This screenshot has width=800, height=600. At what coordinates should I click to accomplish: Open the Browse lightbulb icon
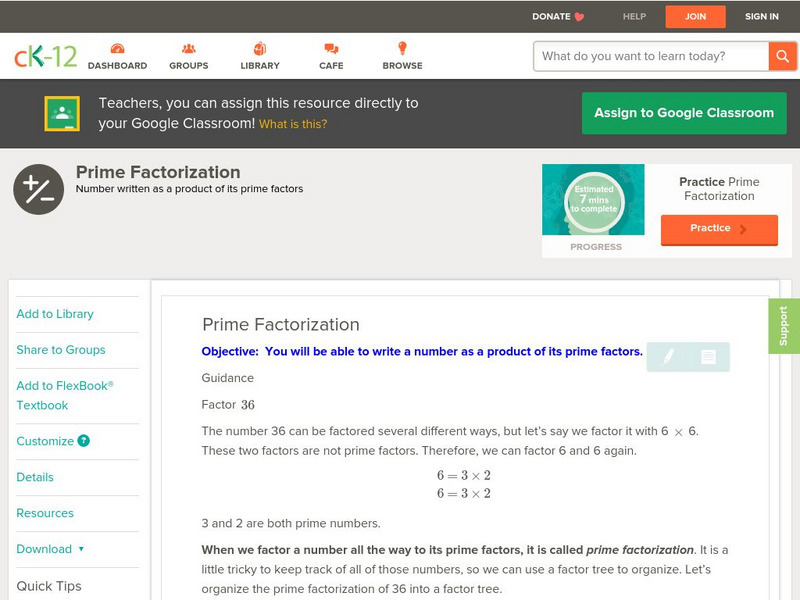[402, 49]
